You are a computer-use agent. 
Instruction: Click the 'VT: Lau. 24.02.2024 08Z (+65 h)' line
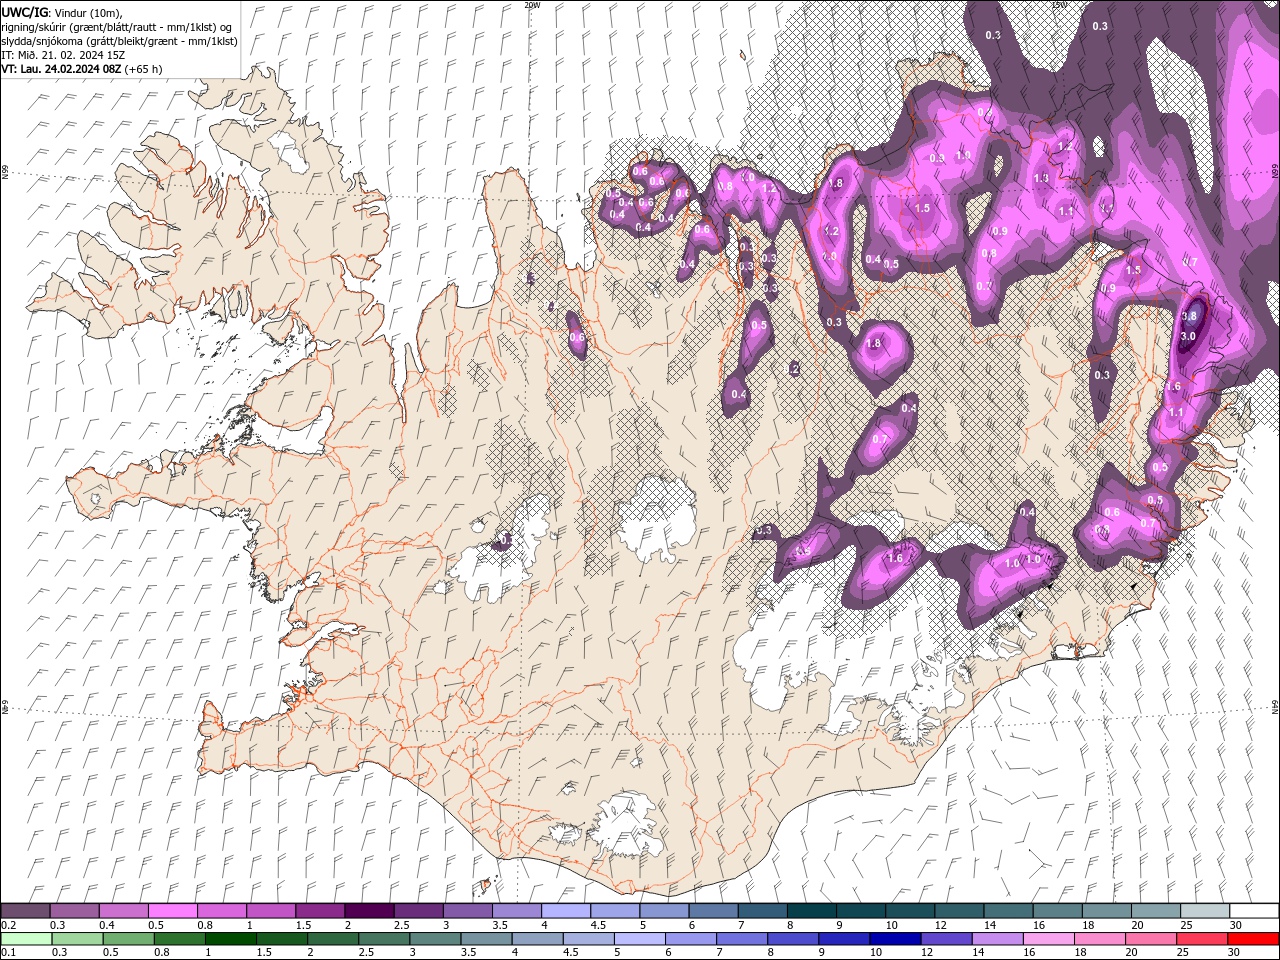tap(82, 69)
